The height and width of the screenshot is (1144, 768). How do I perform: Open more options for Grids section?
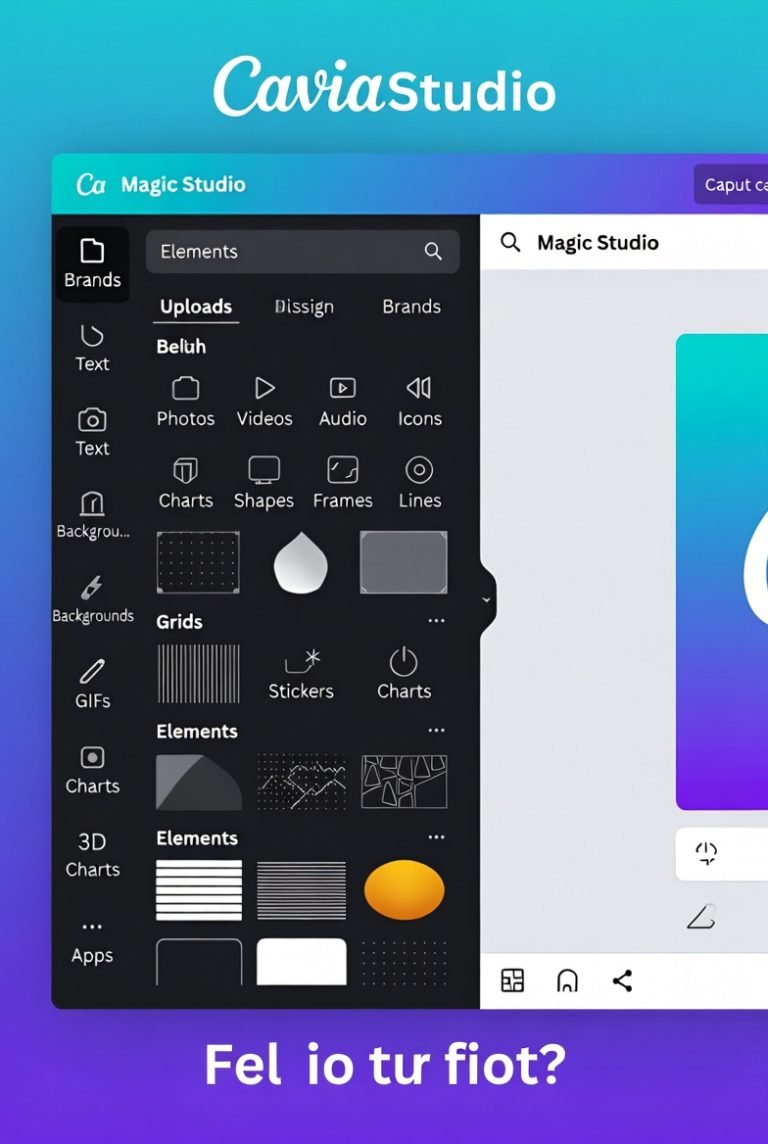click(436, 621)
